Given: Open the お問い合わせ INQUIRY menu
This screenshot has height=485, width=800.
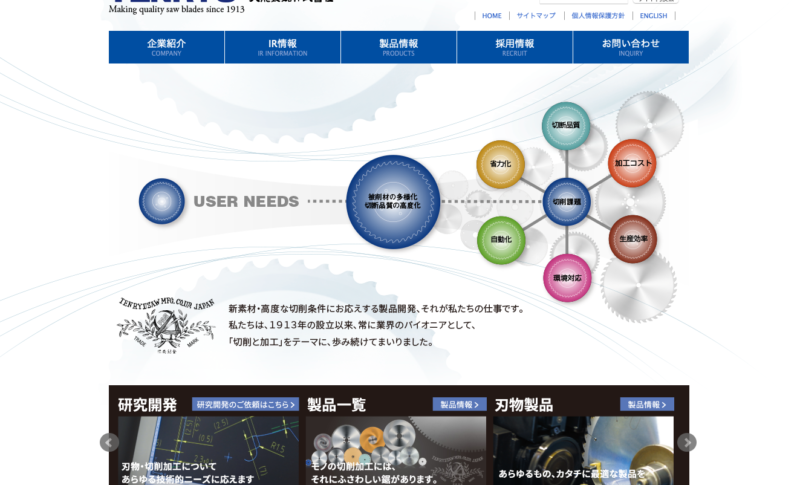Looking at the screenshot, I should click(631, 47).
